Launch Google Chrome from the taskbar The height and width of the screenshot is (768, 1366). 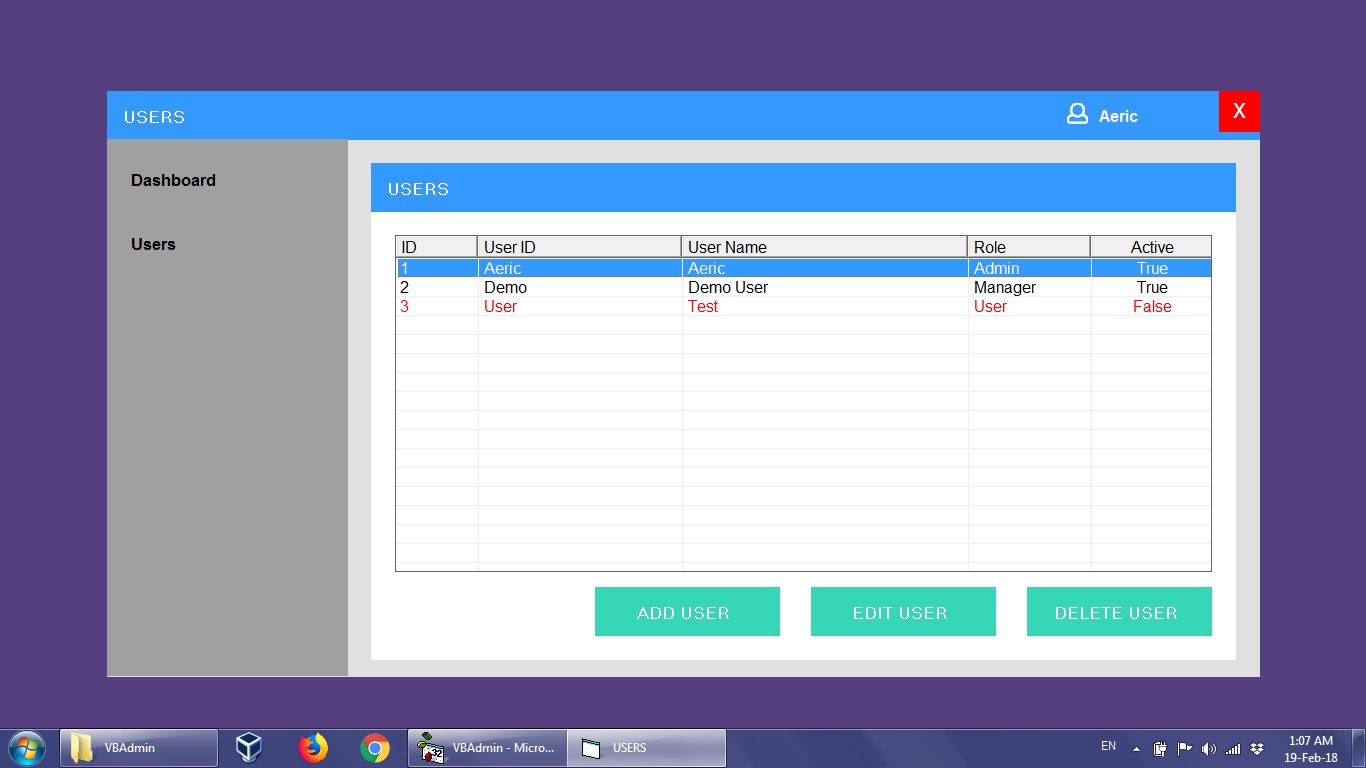[375, 747]
